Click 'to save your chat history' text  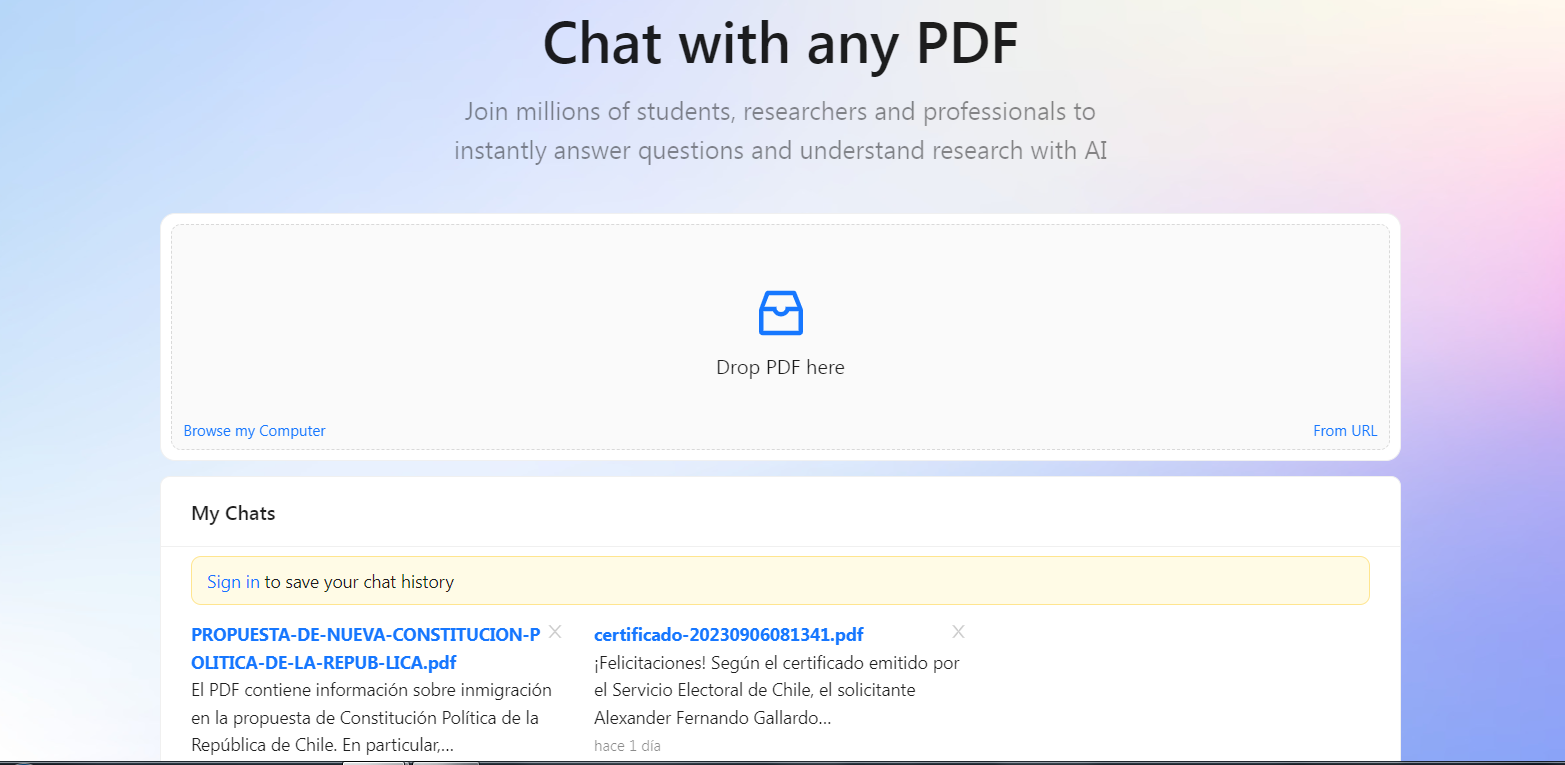pos(359,582)
